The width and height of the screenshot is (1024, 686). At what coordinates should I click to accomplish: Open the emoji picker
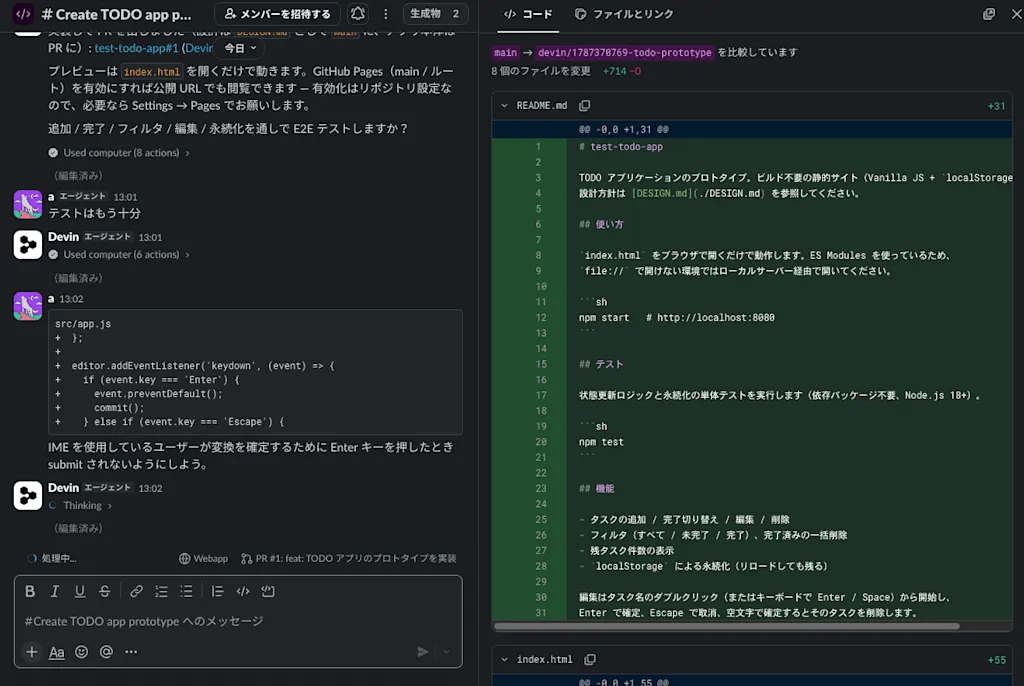tap(82, 651)
